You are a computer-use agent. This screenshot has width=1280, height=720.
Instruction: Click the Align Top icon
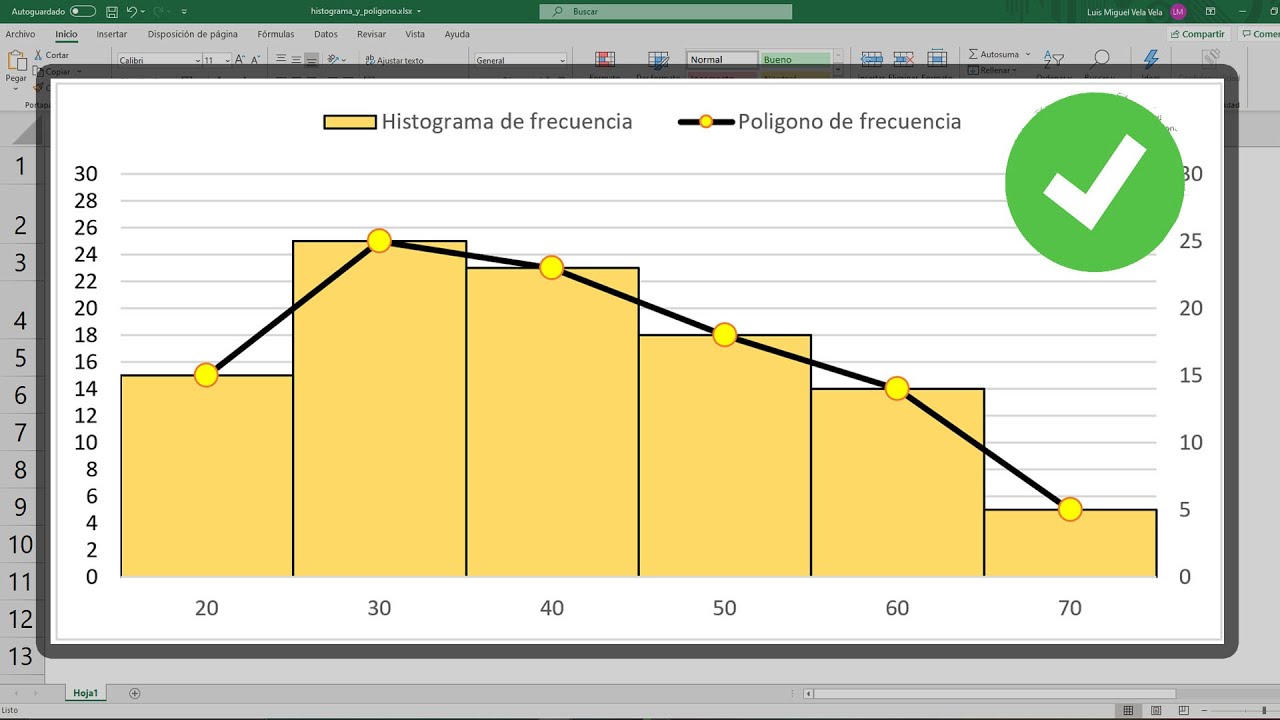281,60
